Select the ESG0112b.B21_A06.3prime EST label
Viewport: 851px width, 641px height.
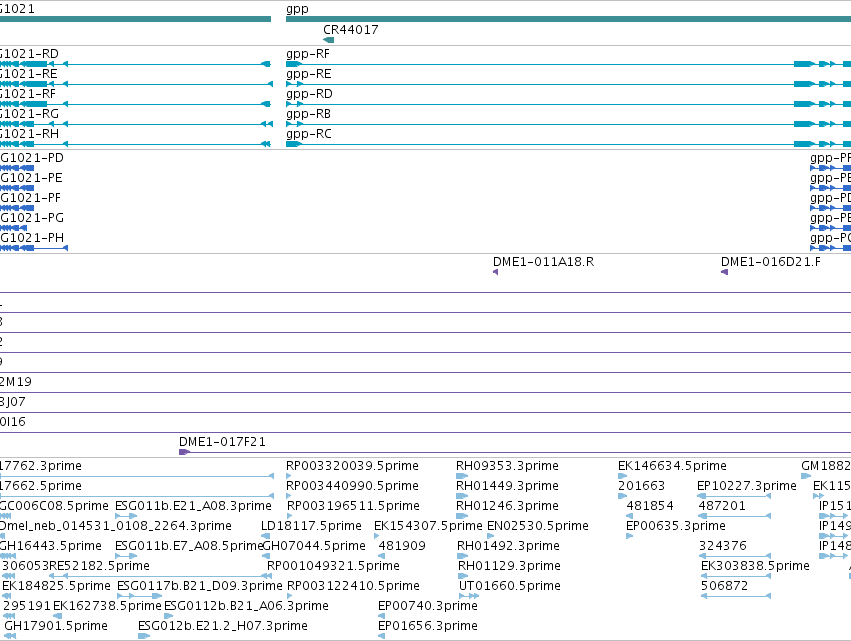tap(246, 606)
